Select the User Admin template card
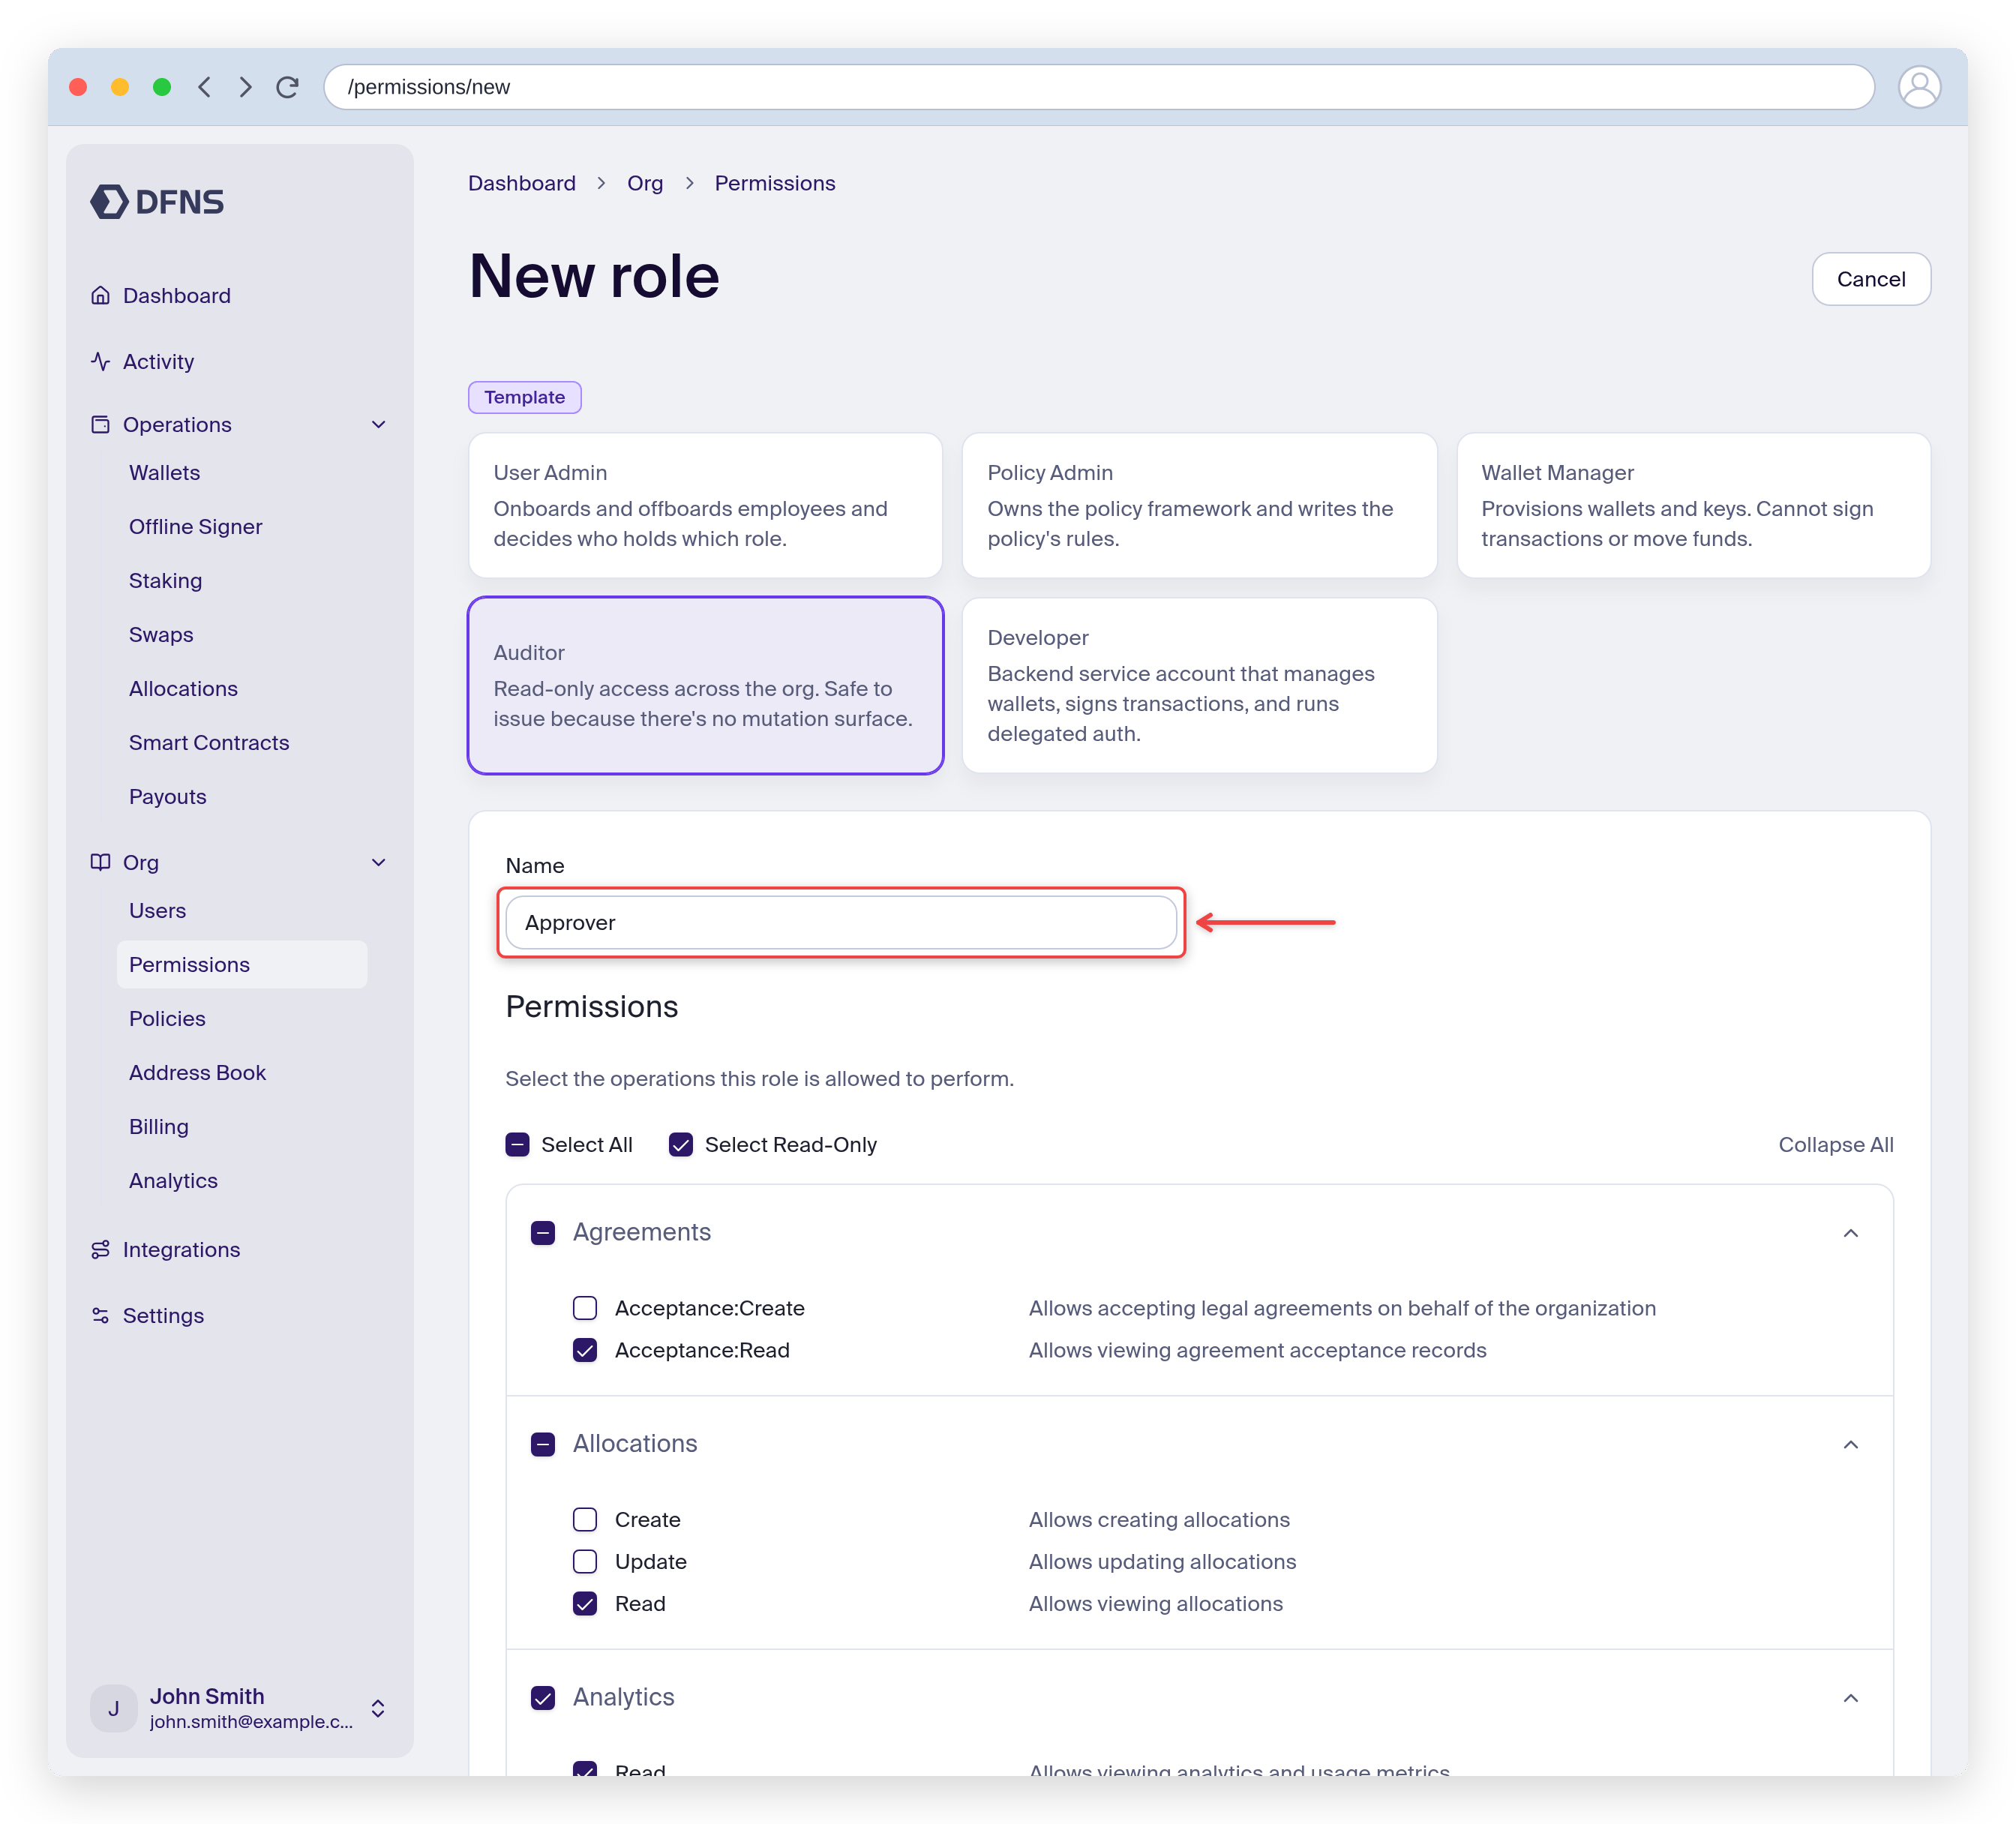 (705, 505)
